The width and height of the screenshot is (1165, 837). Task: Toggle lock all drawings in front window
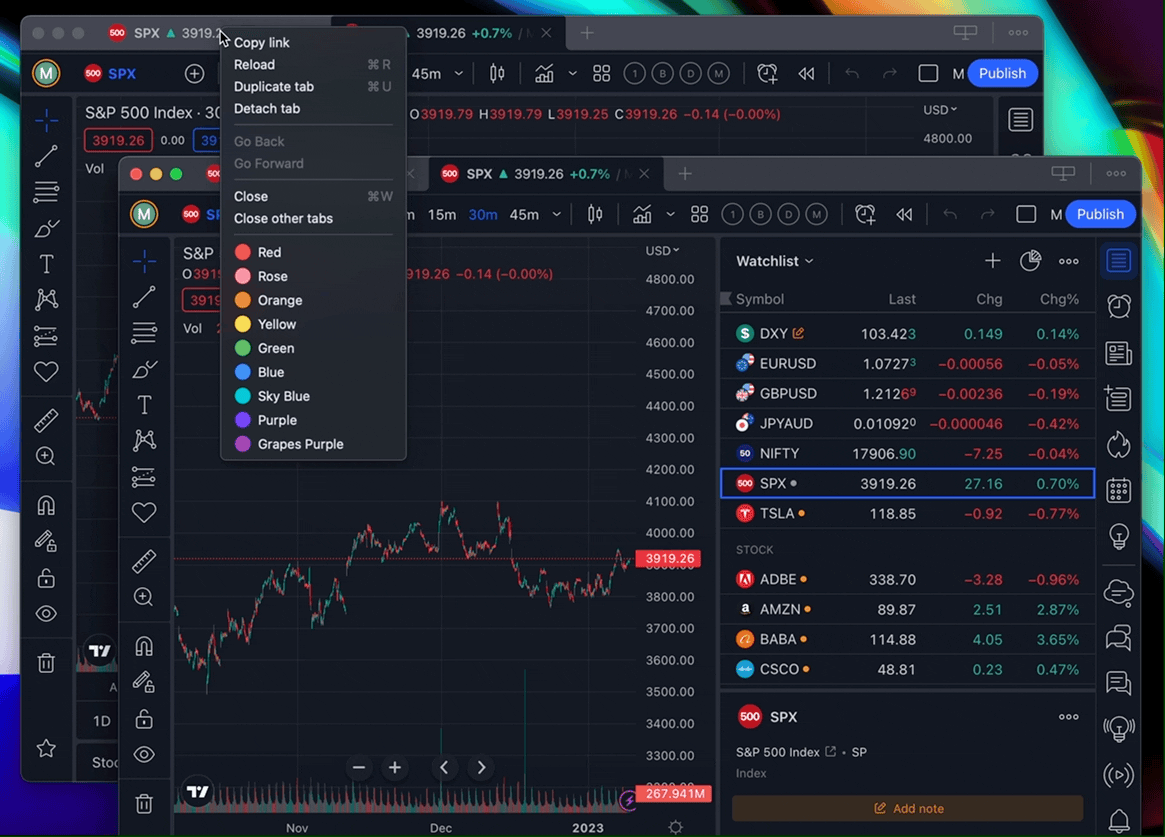[x=144, y=719]
